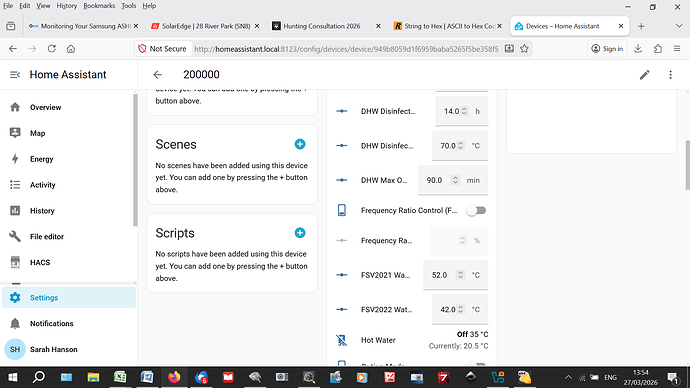
Task: Click the 70.0 °C disinfection temperature field
Action: coord(460,146)
